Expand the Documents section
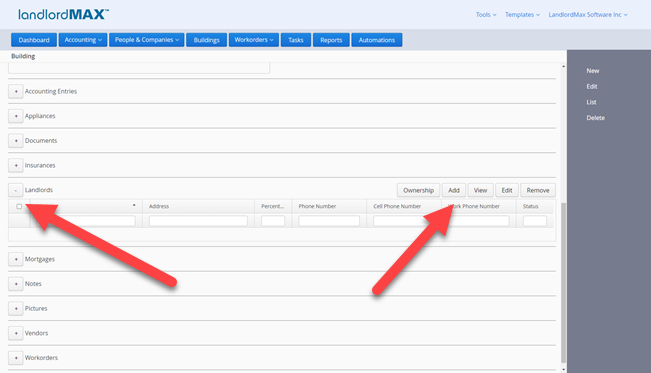Image resolution: width=651 pixels, height=373 pixels. point(16,141)
